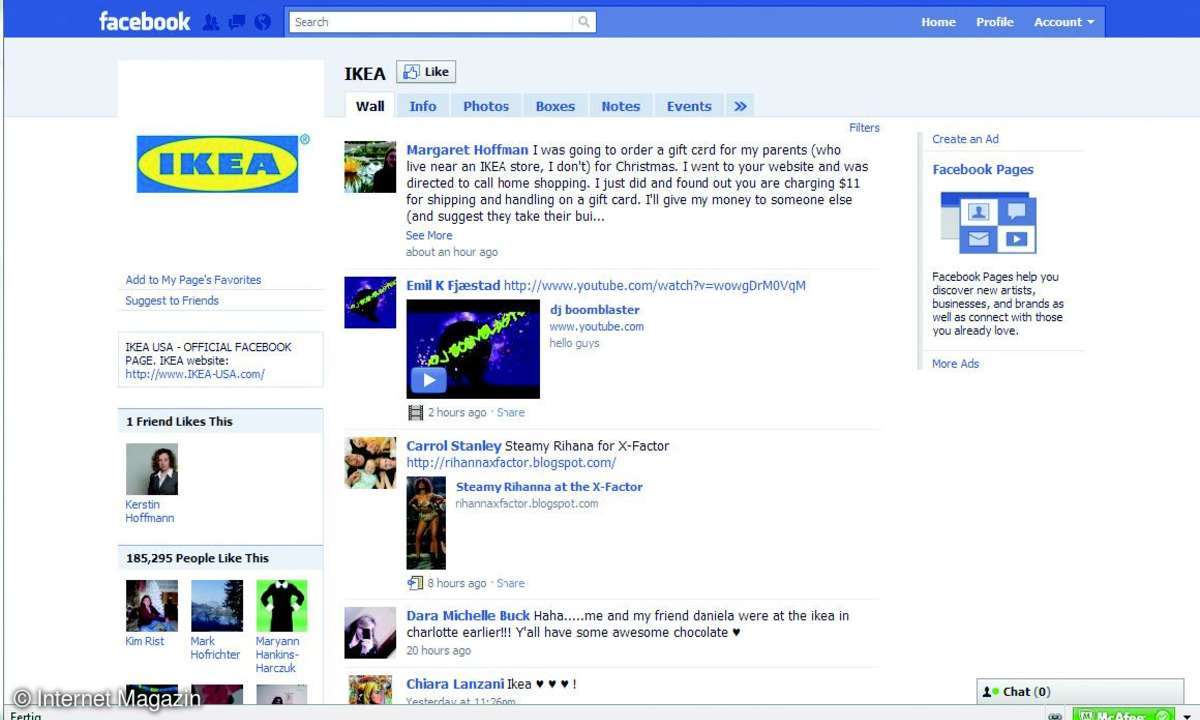Open Steamy Rihana link thumbnail
Image resolution: width=1200 pixels, height=720 pixels.
pyautogui.click(x=426, y=523)
